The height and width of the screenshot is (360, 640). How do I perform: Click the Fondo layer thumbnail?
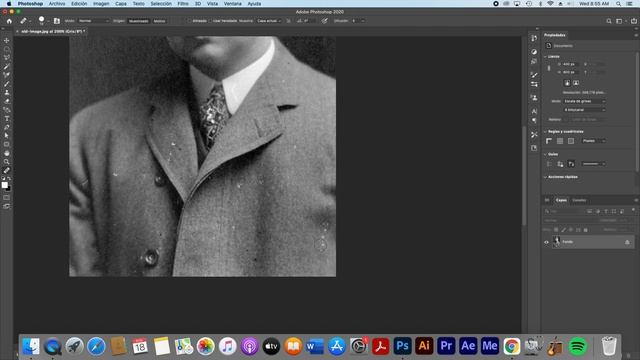point(557,242)
